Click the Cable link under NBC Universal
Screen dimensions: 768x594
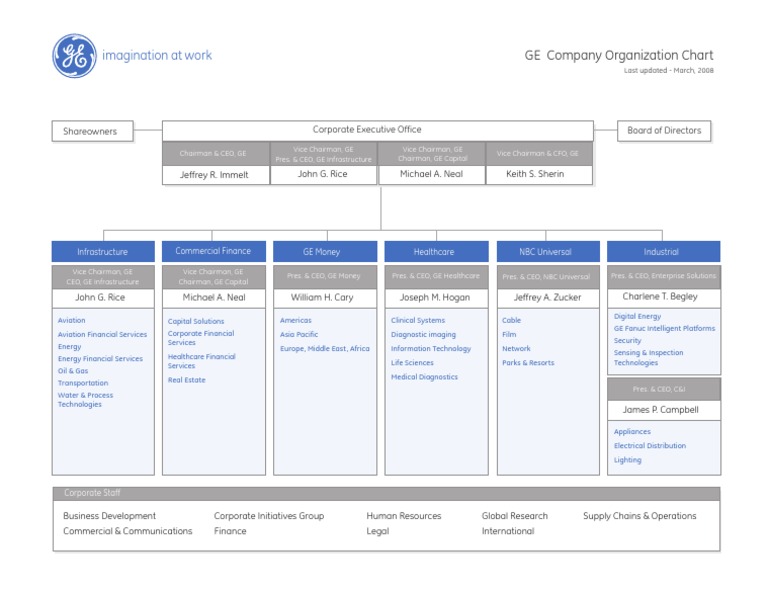512,320
